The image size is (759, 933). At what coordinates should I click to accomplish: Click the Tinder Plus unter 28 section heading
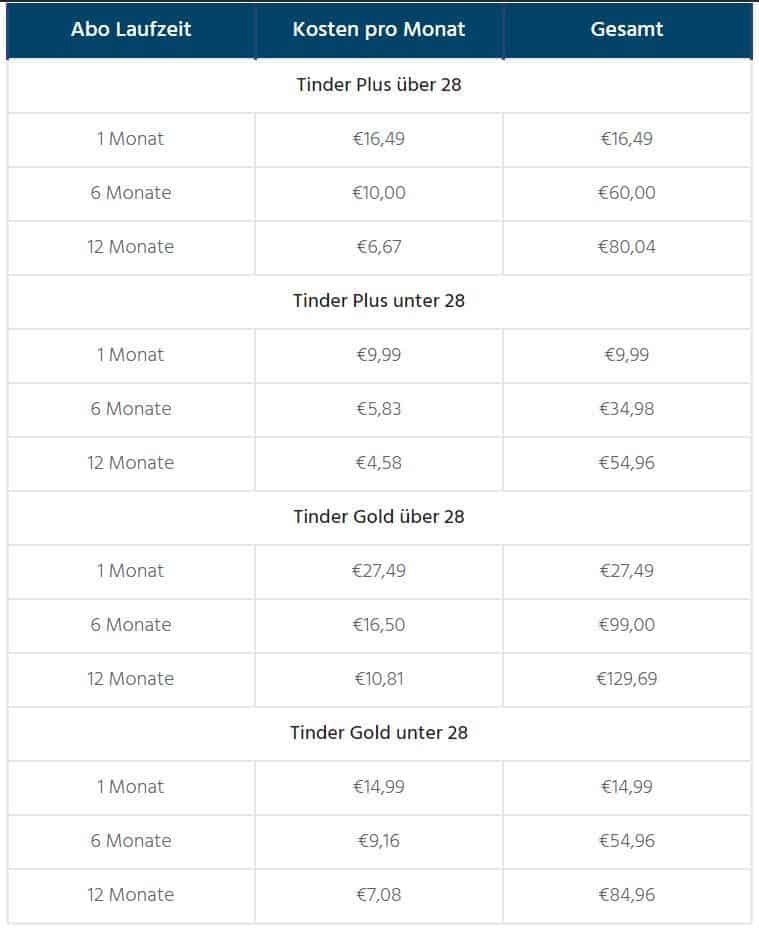pos(379,301)
